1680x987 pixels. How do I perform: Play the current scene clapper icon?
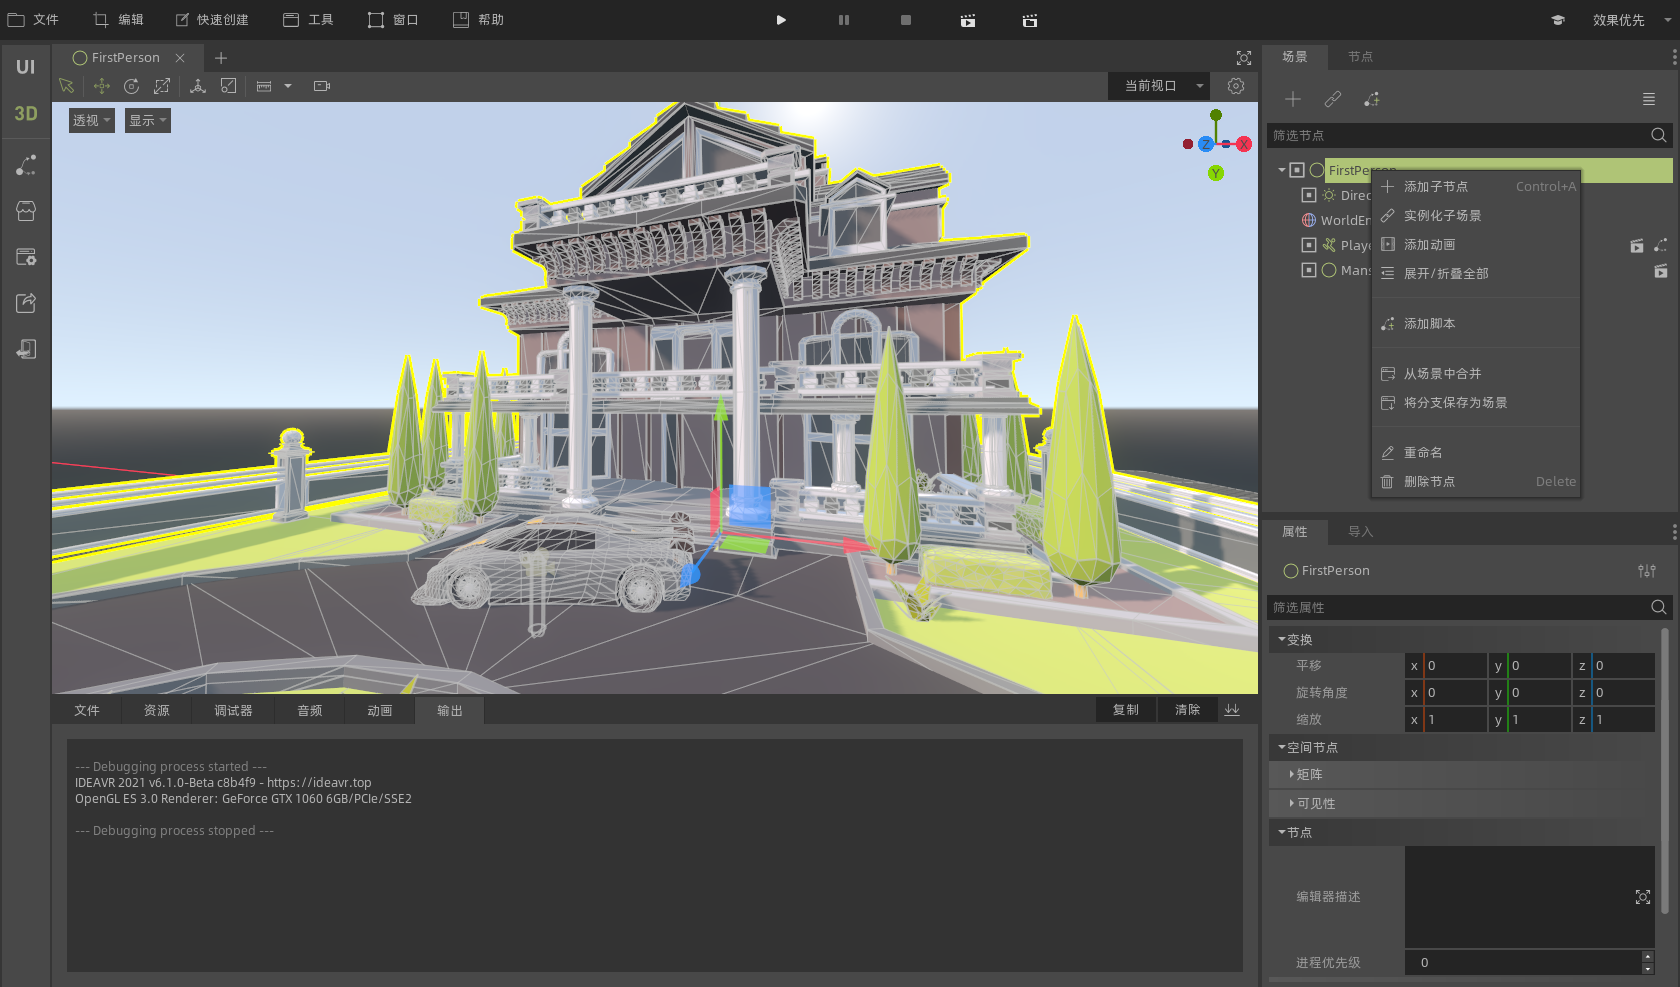tap(968, 20)
